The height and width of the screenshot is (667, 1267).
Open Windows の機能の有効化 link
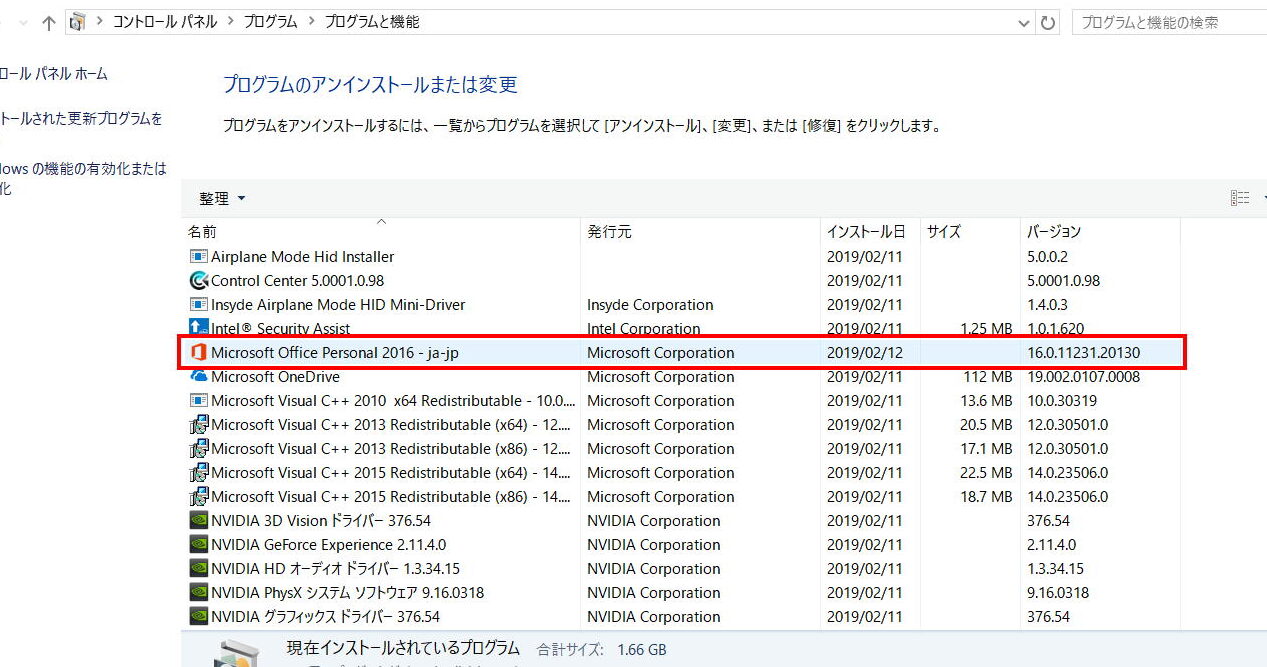(83, 179)
